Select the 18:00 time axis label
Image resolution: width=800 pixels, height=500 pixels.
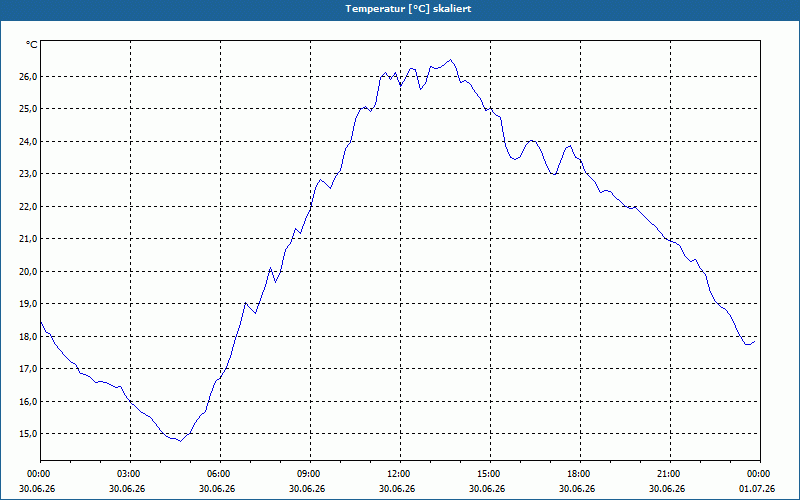point(580,474)
